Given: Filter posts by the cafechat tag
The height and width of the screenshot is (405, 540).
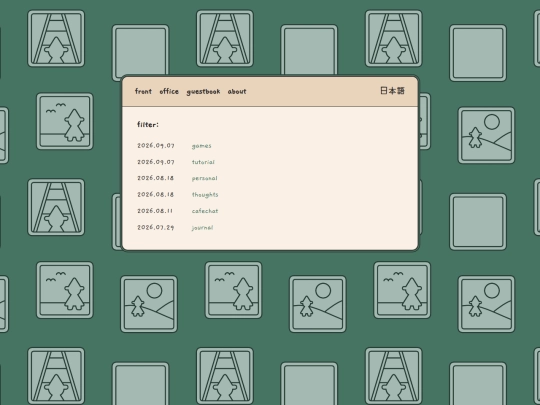Looking at the screenshot, I should click(205, 211).
